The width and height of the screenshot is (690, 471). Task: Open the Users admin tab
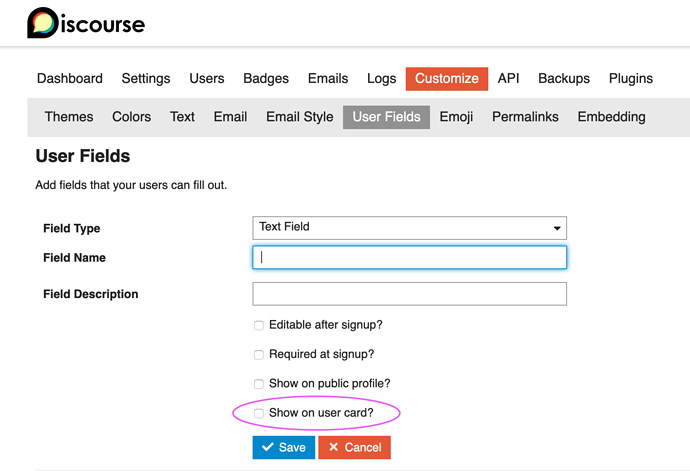206,78
